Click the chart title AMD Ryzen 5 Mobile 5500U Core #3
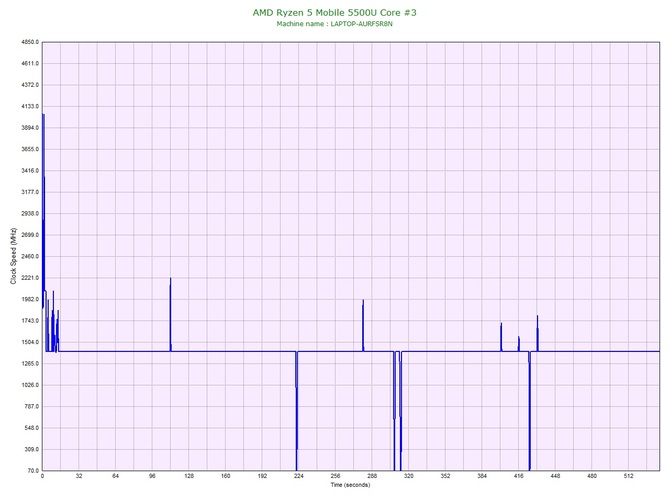670x502 pixels. 334,12
